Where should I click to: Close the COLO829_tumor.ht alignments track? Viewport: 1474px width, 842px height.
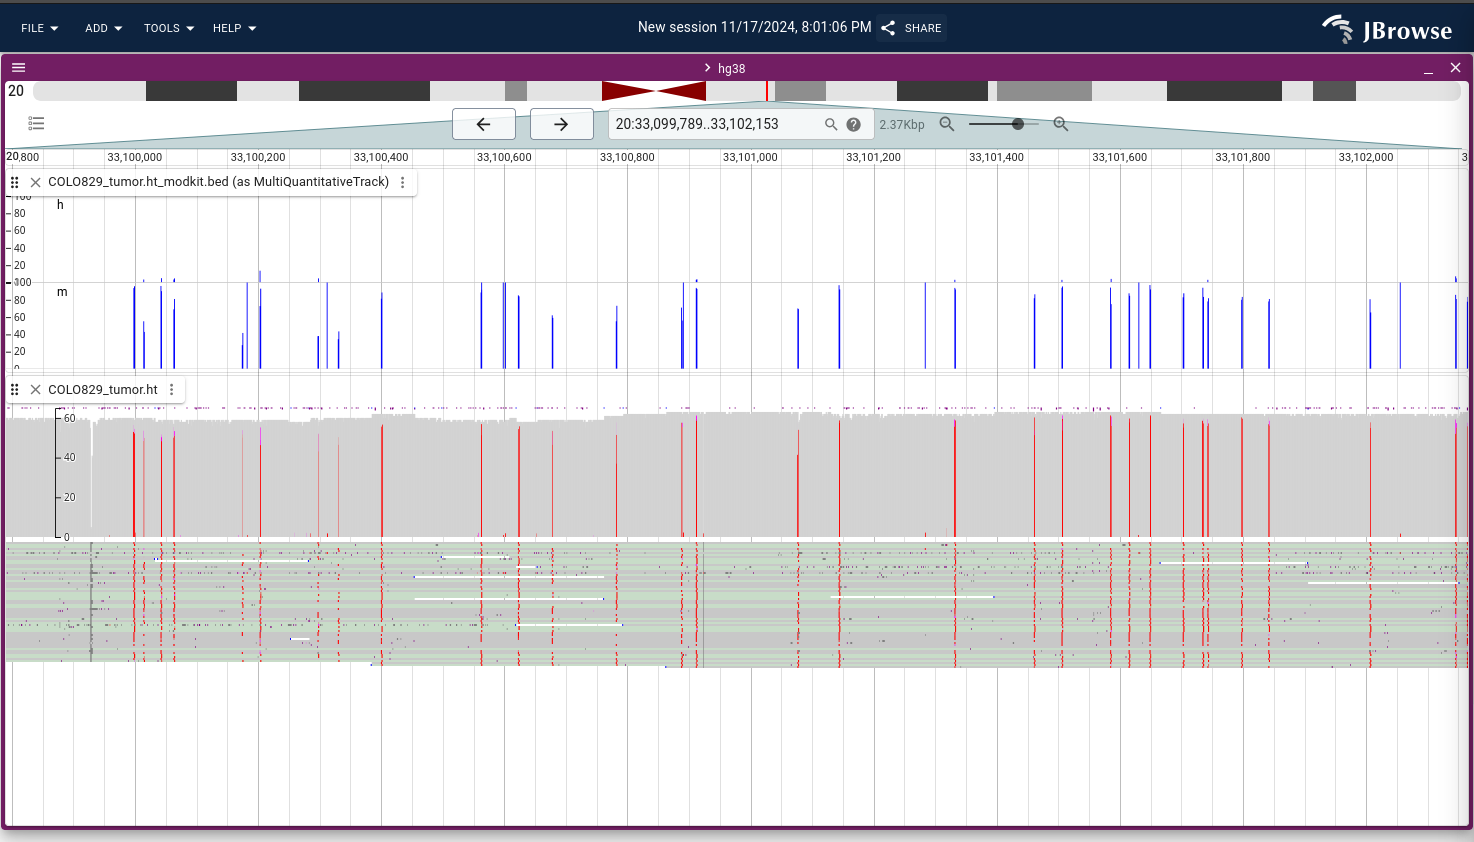point(35,390)
